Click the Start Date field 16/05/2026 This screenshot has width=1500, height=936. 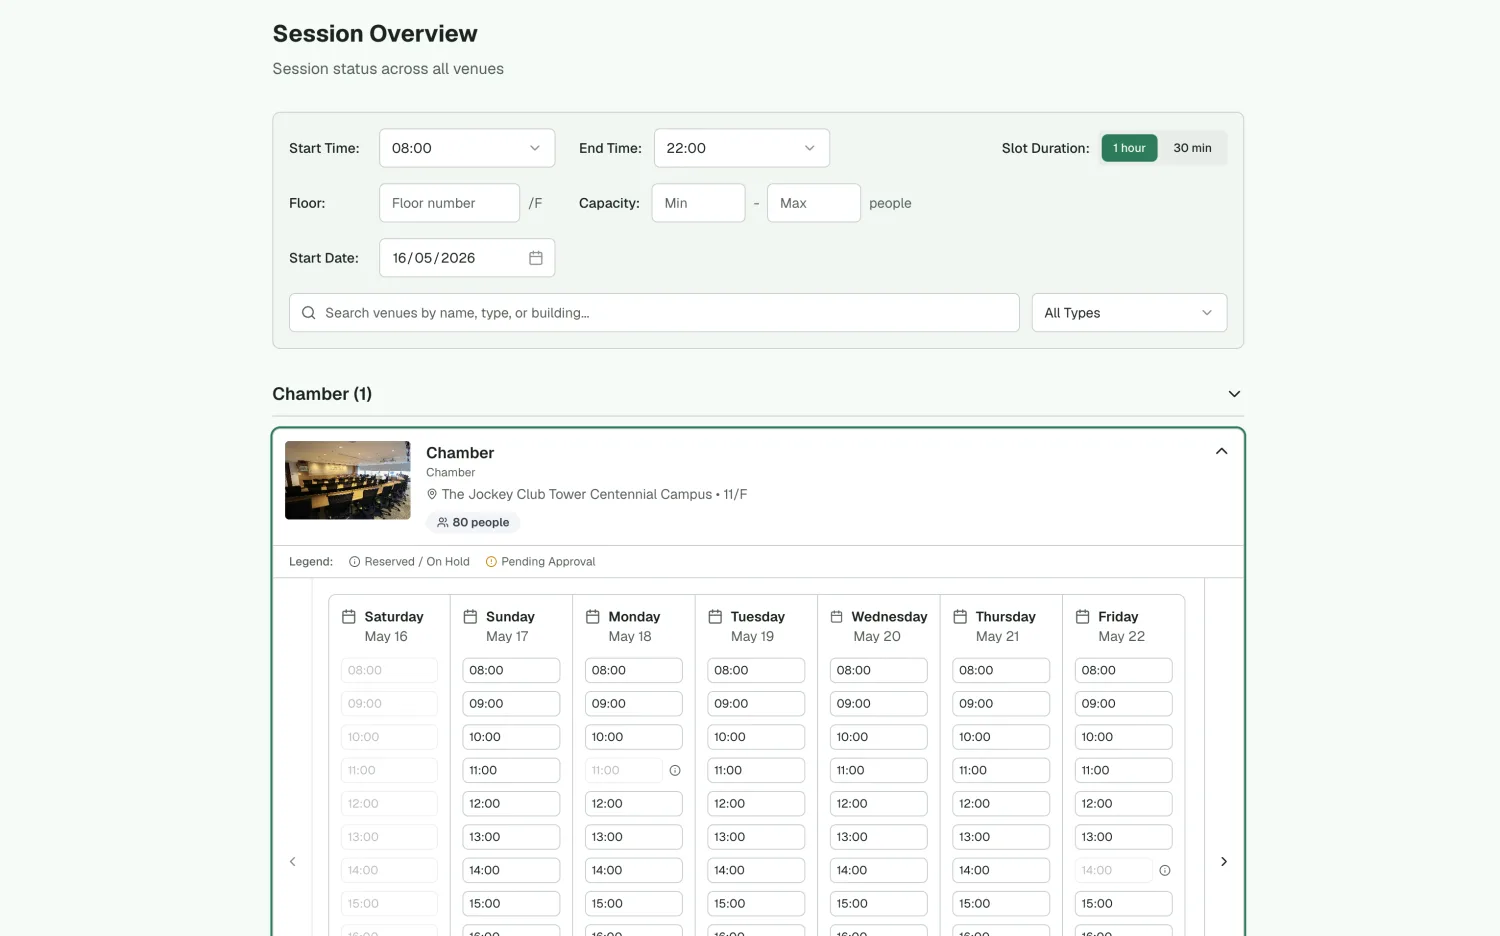(467, 258)
